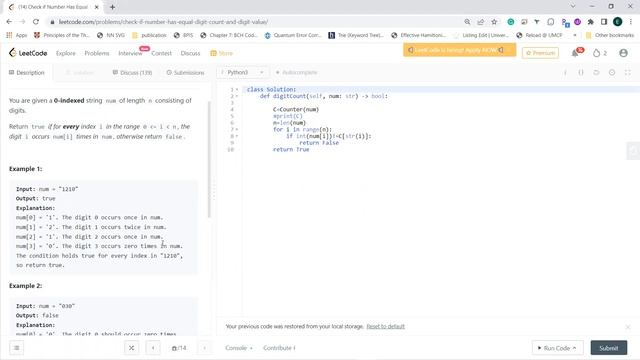Collapse code at line 1 fold arrow

(x=237, y=89)
